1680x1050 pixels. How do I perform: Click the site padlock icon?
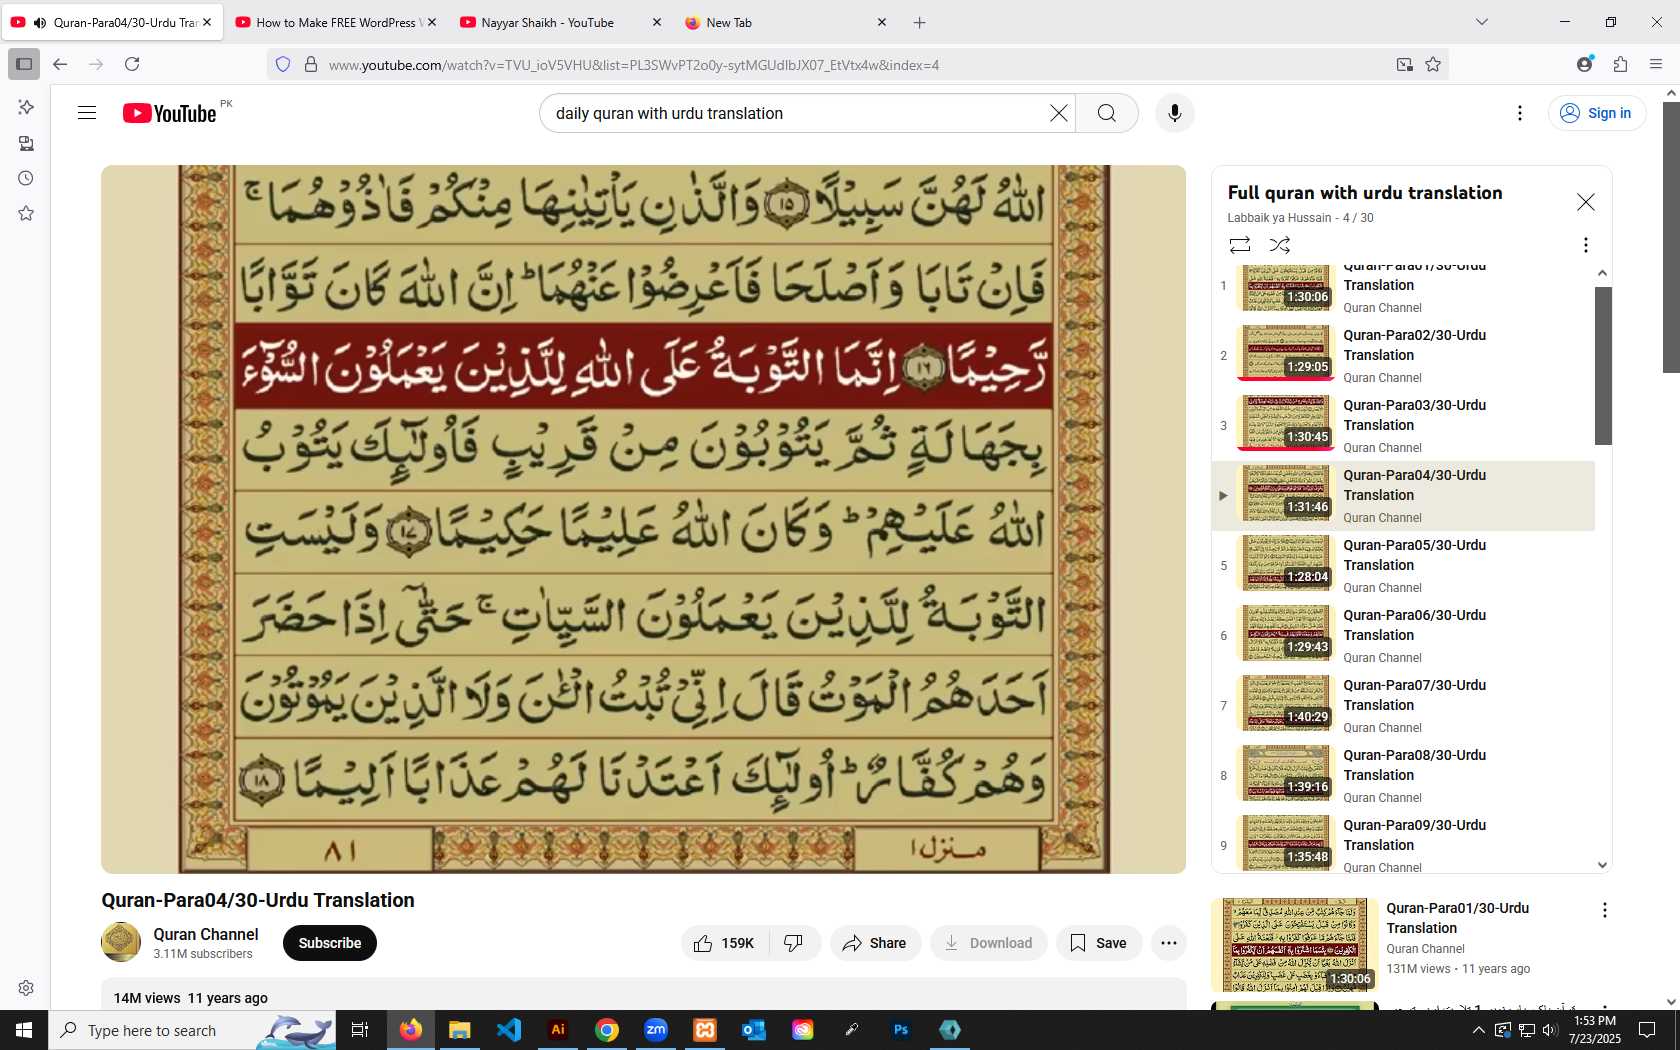tap(311, 64)
